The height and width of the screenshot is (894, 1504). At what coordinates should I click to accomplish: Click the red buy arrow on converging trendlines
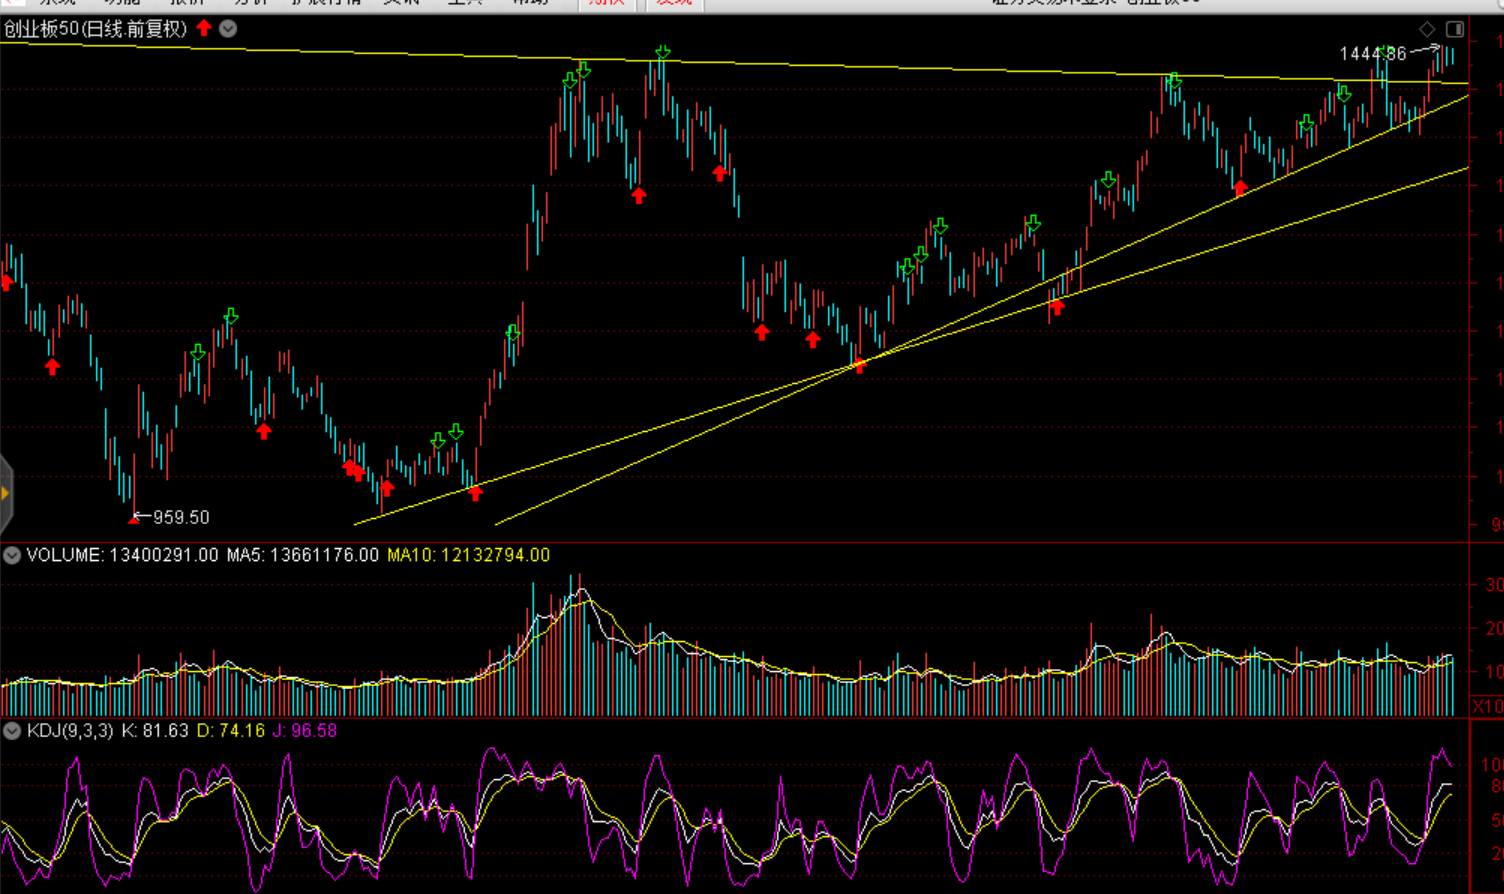pos(859,366)
